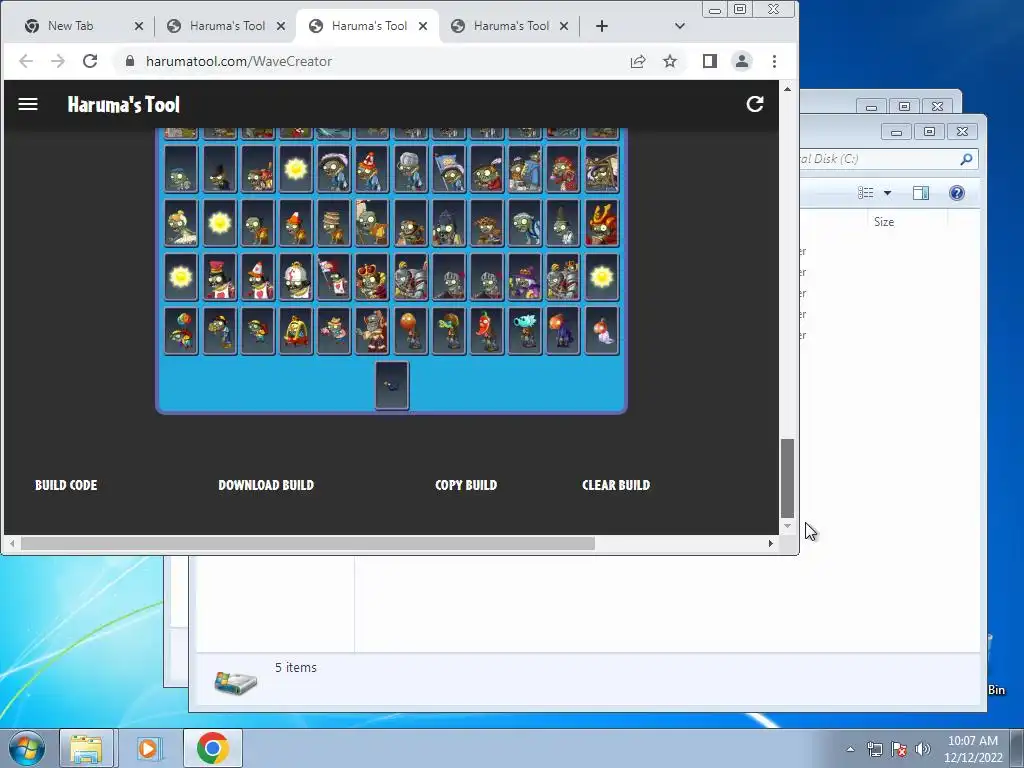The image size is (1024, 768).
Task: Click the share page icon in address bar
Action: coord(637,61)
